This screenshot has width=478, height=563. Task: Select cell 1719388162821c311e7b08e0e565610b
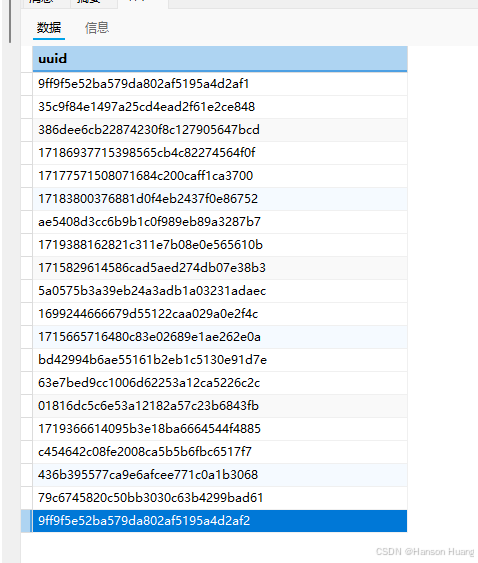220,245
